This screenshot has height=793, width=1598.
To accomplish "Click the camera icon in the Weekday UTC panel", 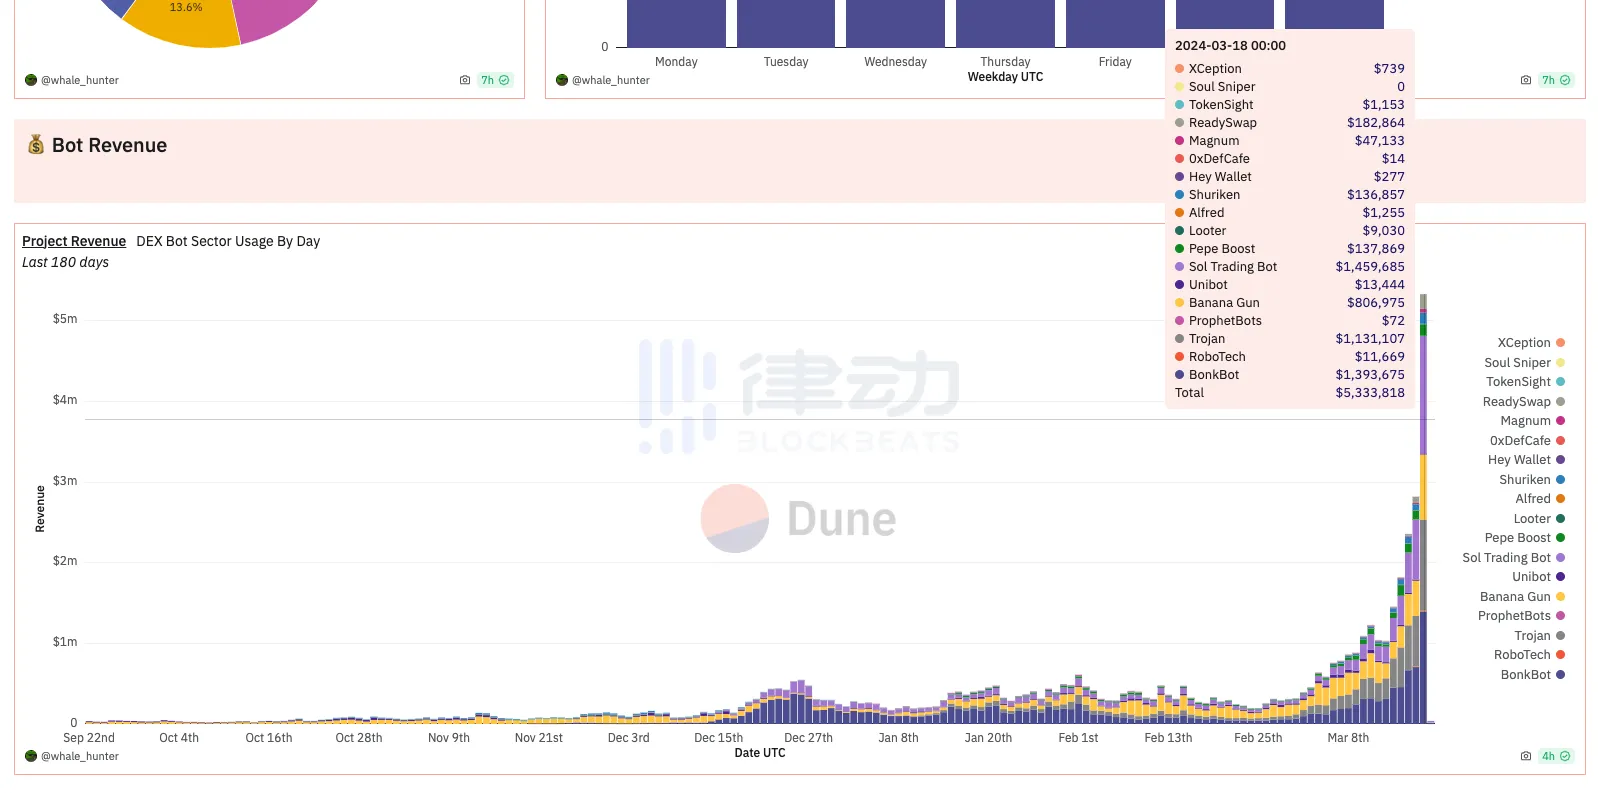I will point(1525,80).
